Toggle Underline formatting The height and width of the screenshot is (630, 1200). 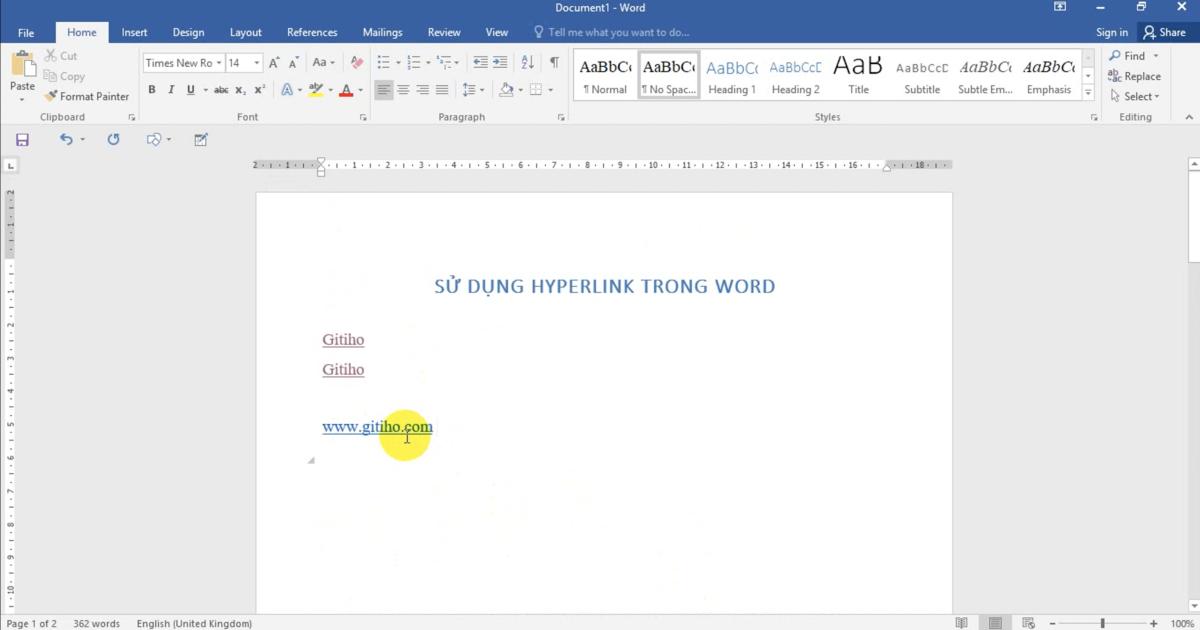click(188, 89)
